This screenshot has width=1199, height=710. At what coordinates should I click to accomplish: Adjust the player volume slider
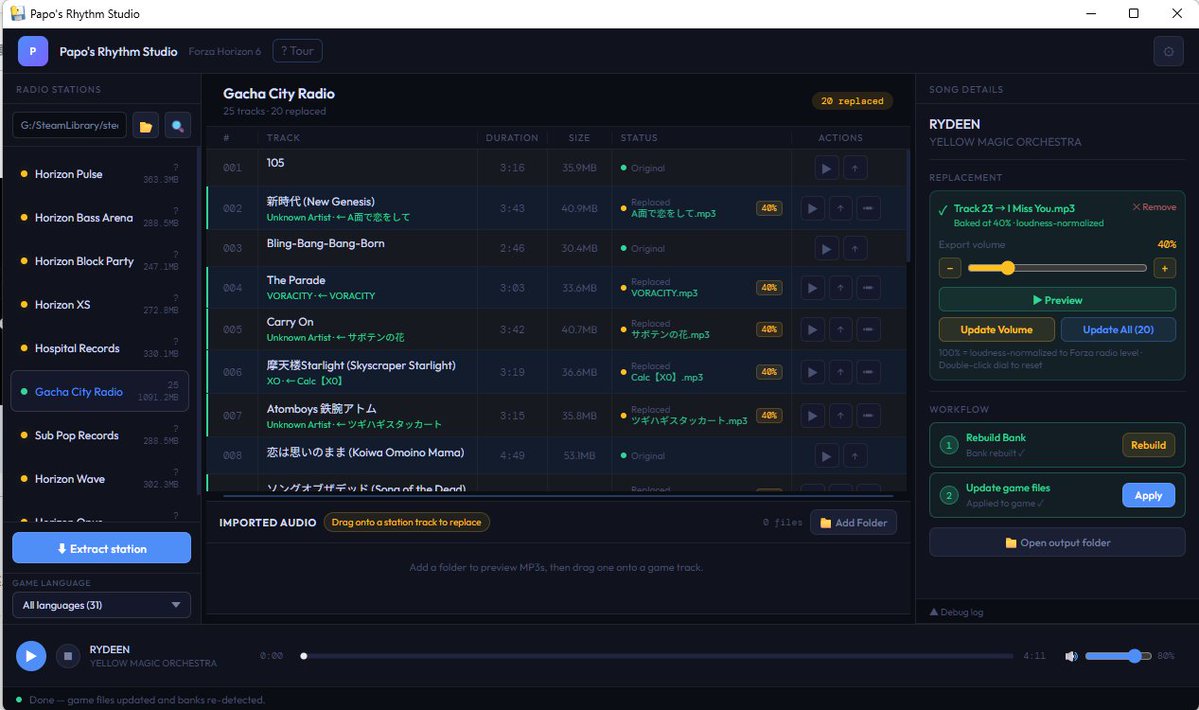[1118, 656]
